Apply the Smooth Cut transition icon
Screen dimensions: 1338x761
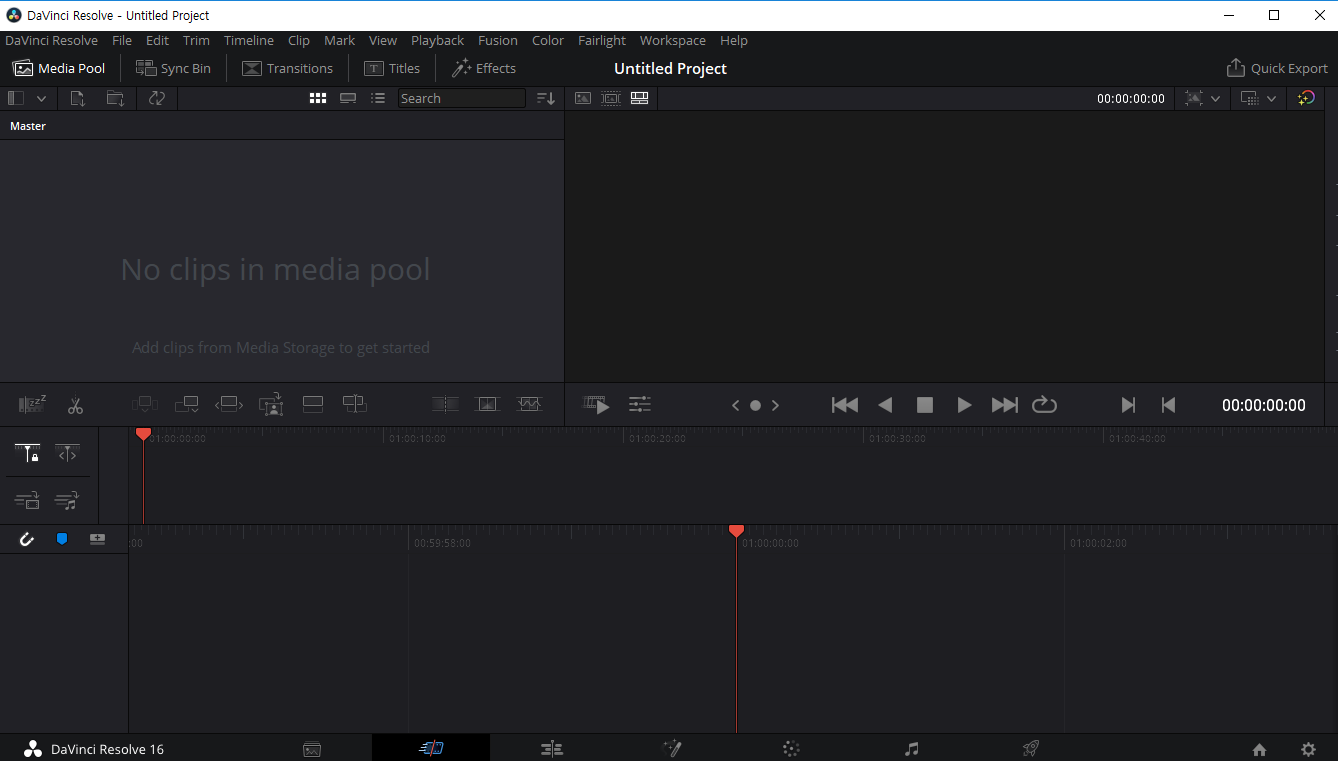529,405
